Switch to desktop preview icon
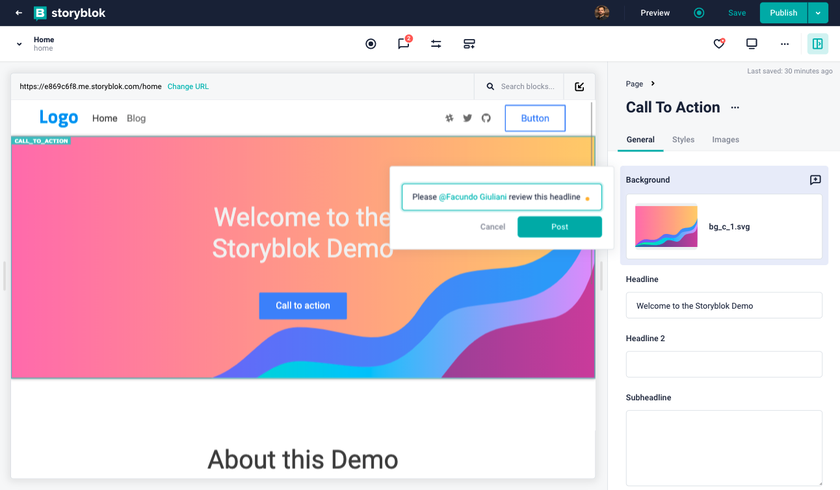Image resolution: width=840 pixels, height=490 pixels. coord(752,44)
